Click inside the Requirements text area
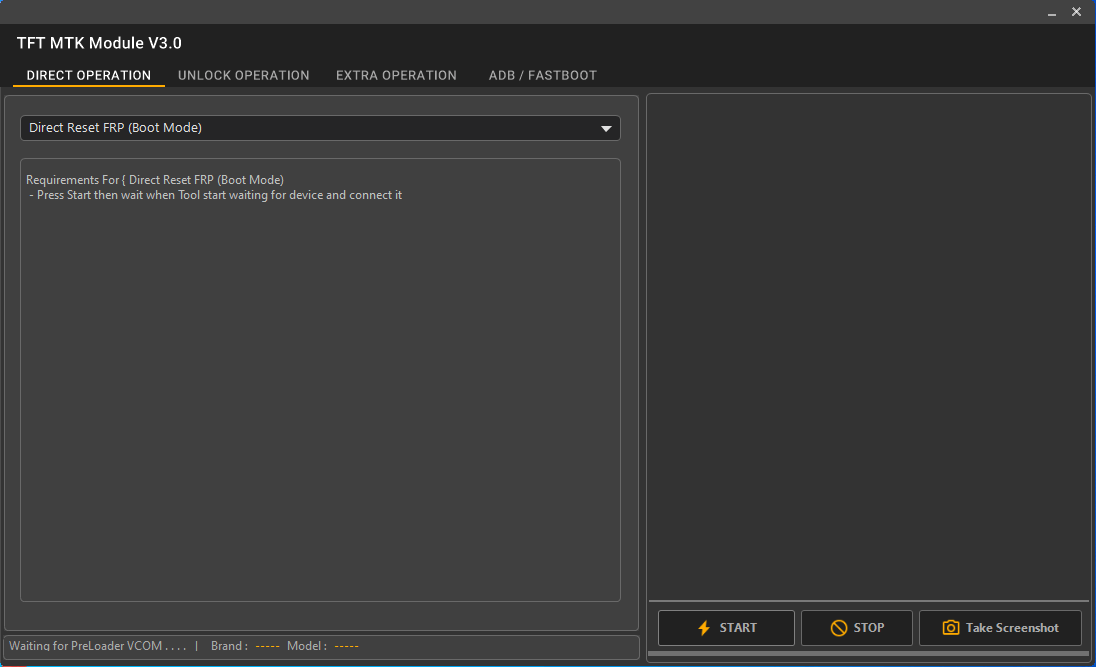1096x667 pixels. pos(320,400)
